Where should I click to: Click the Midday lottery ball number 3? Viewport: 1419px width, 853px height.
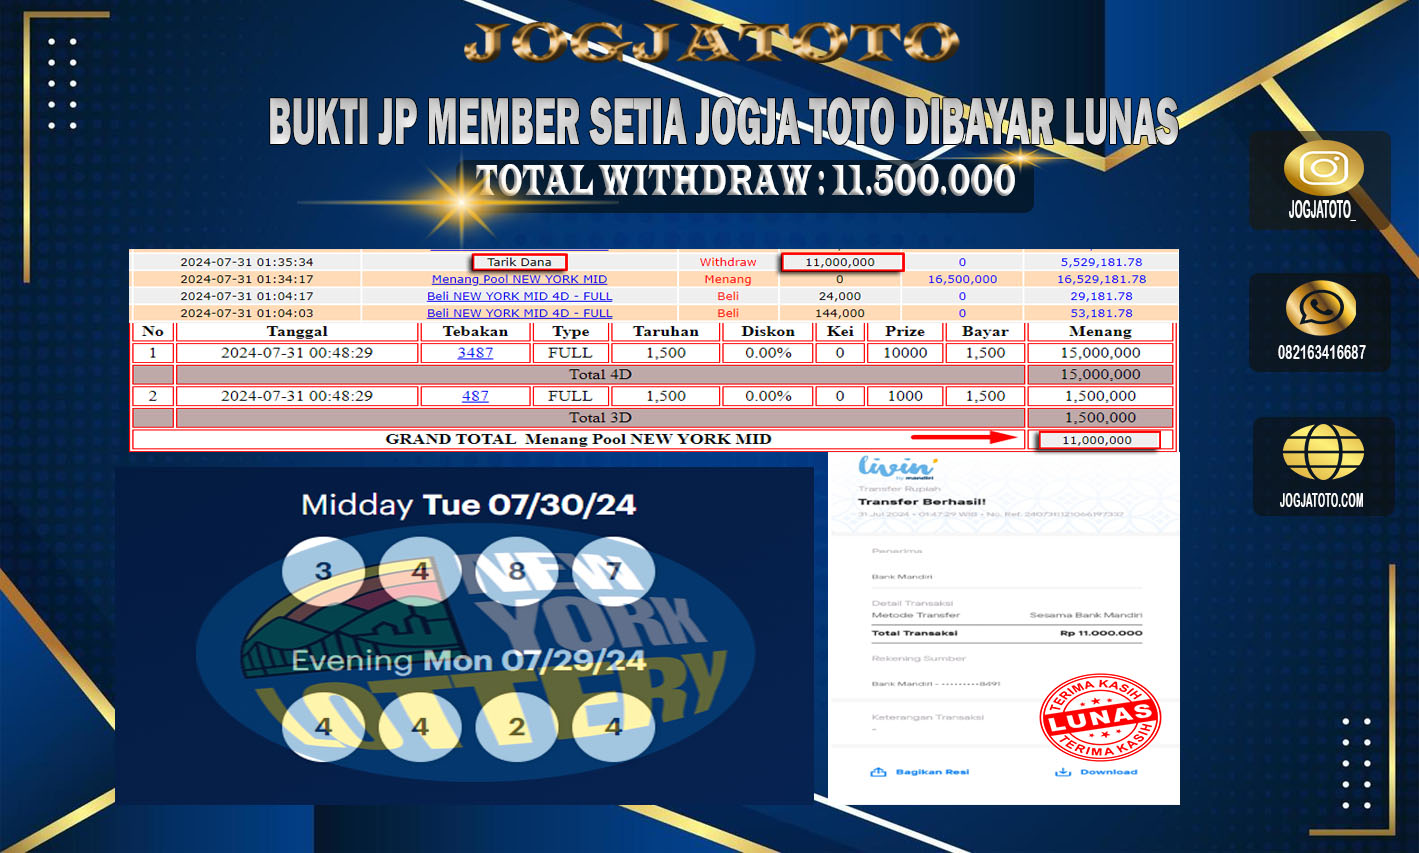click(323, 571)
